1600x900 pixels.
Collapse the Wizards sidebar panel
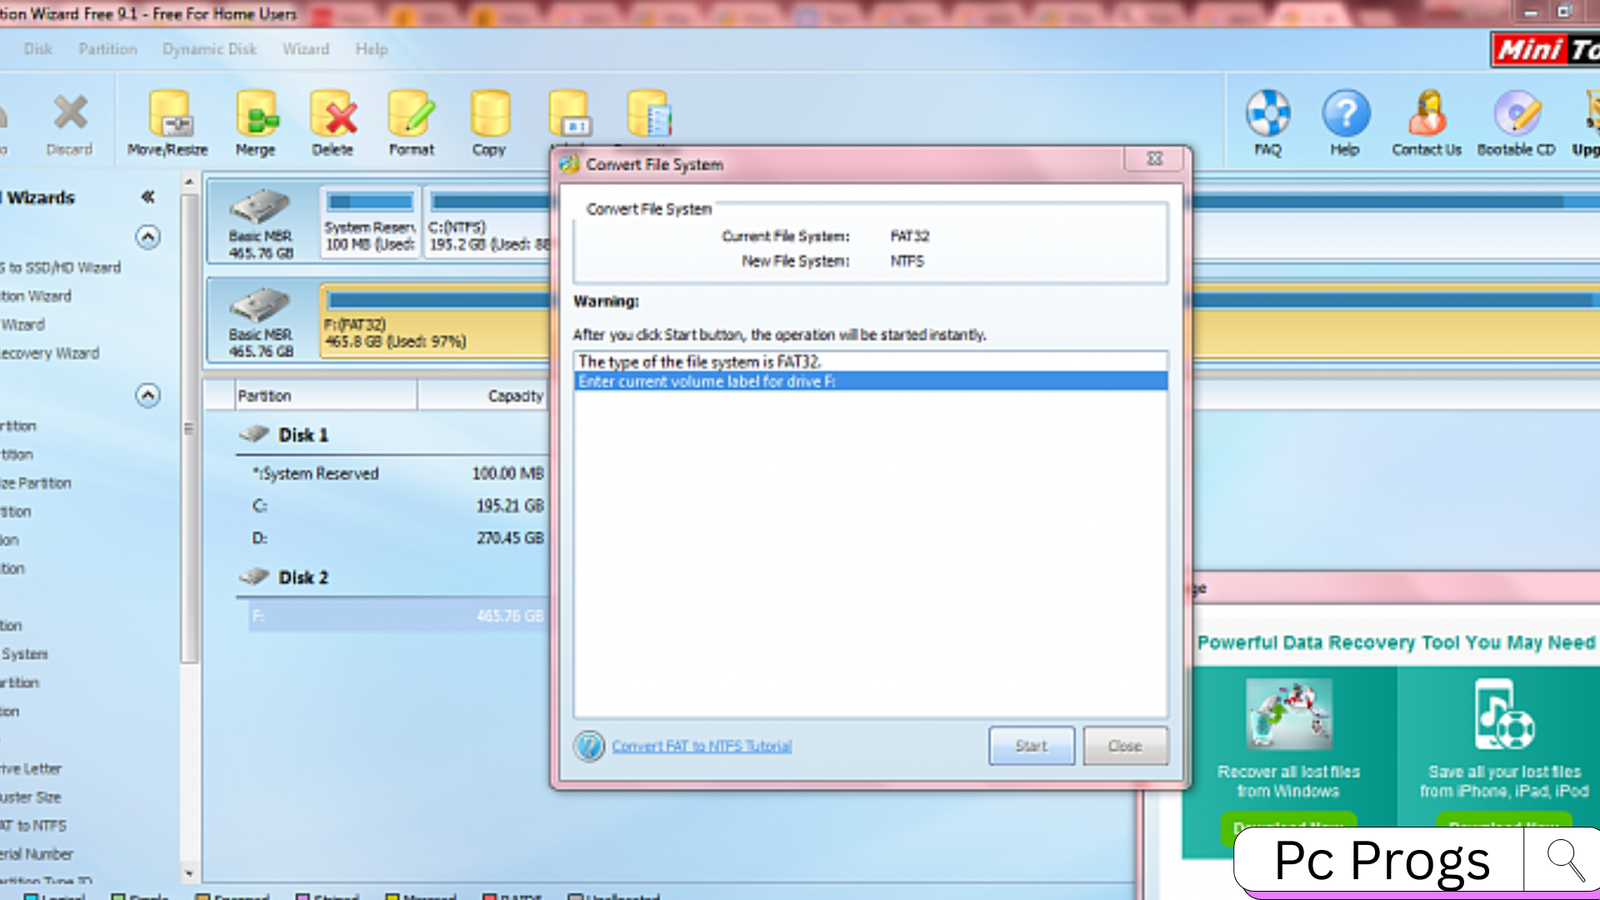[x=148, y=197]
